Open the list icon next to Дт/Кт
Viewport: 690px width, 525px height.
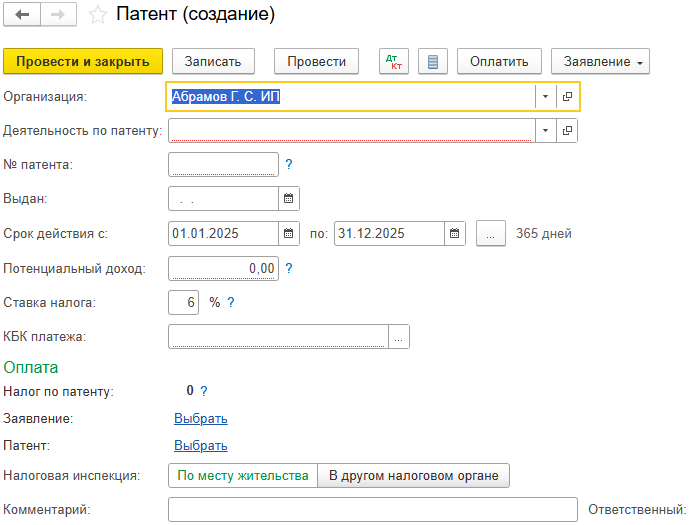click(433, 62)
